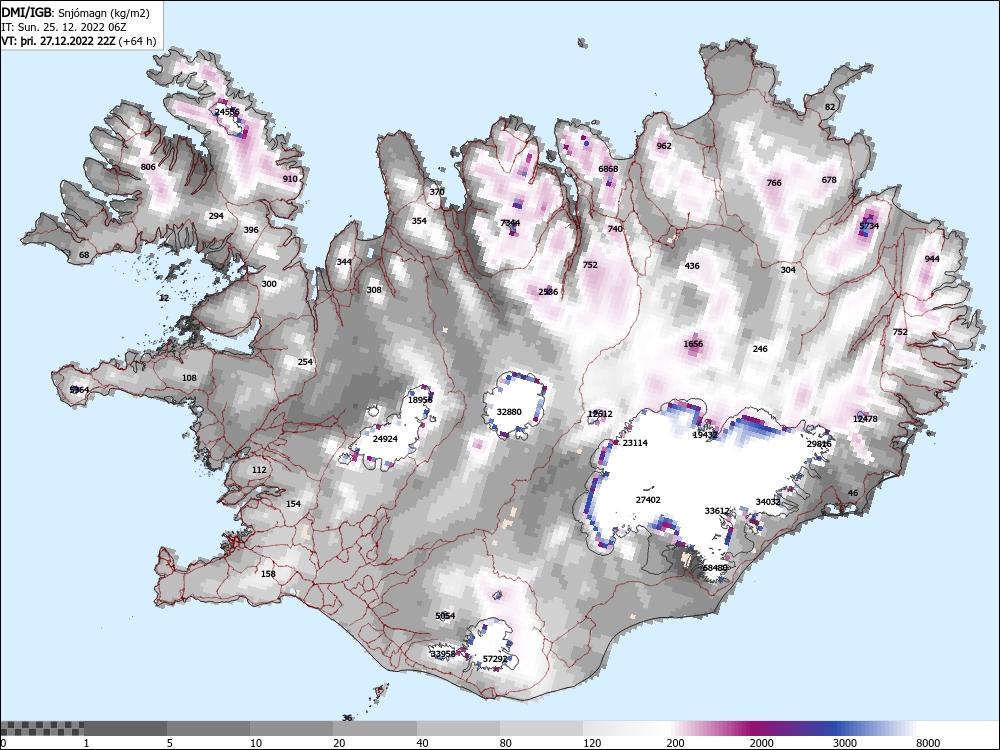
Task: Click the map value 7344
Action: tap(510, 223)
